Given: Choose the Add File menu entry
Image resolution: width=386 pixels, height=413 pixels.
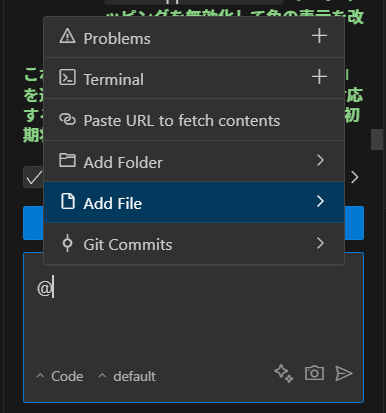Looking at the screenshot, I should (194, 202).
